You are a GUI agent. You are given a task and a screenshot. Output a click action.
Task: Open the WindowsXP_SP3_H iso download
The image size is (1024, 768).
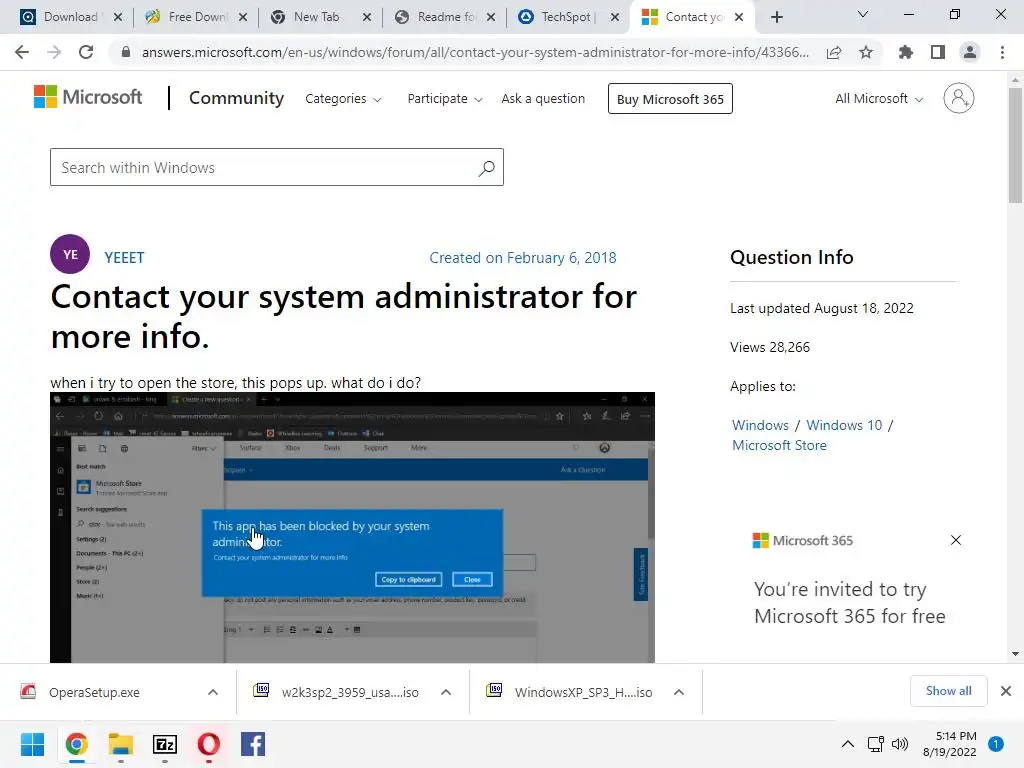coord(583,692)
